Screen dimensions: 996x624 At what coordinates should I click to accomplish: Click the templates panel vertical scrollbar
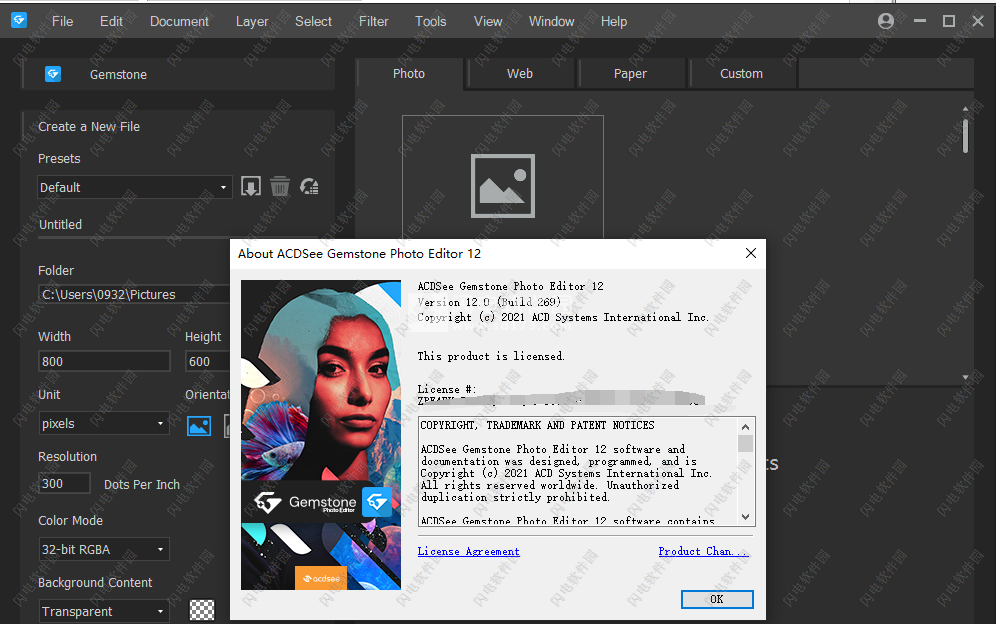965,136
